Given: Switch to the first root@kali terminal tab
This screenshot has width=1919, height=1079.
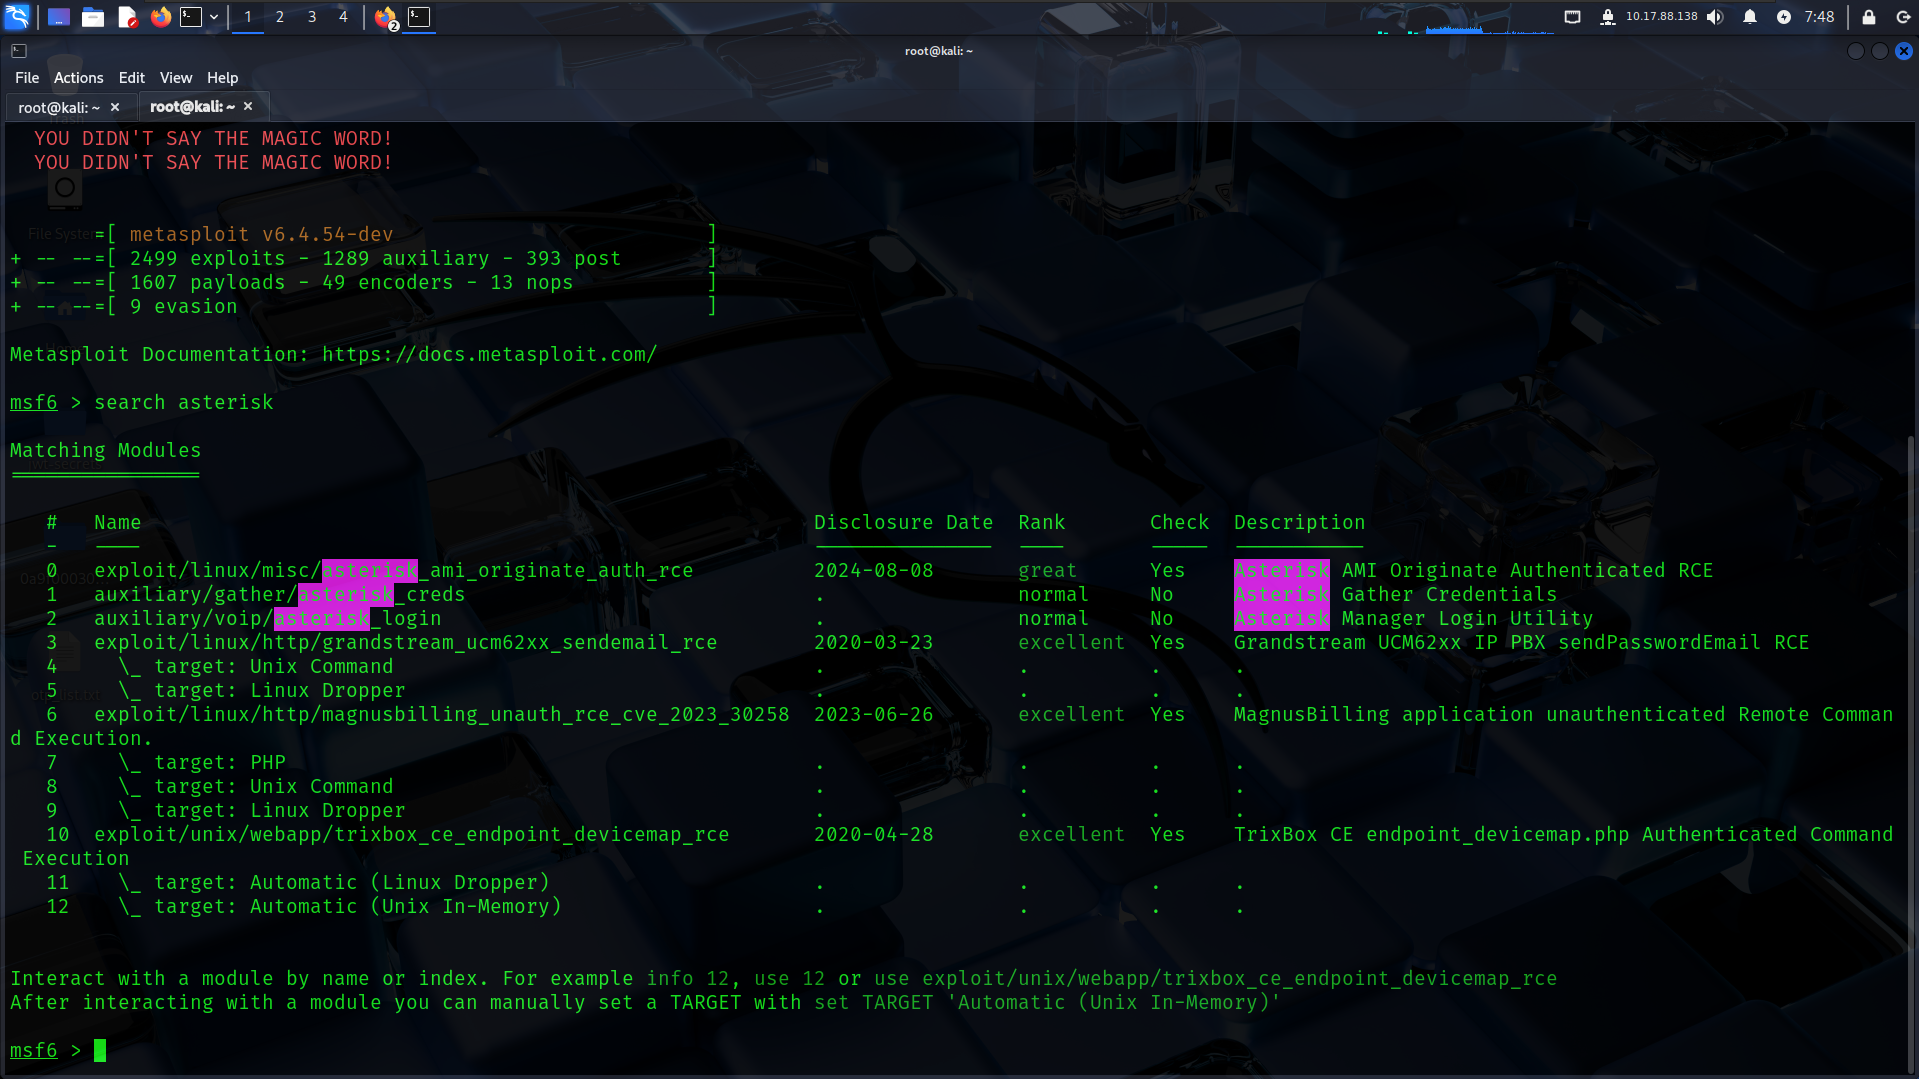Looking at the screenshot, I should coord(59,107).
